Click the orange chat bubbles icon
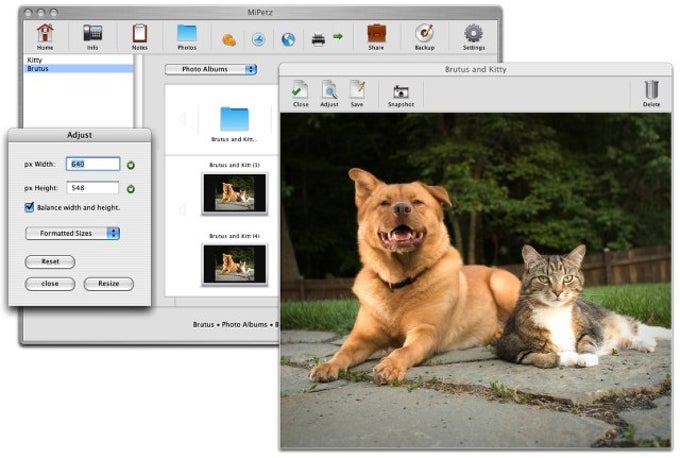Screen dimensions: 680x458 click(229, 40)
